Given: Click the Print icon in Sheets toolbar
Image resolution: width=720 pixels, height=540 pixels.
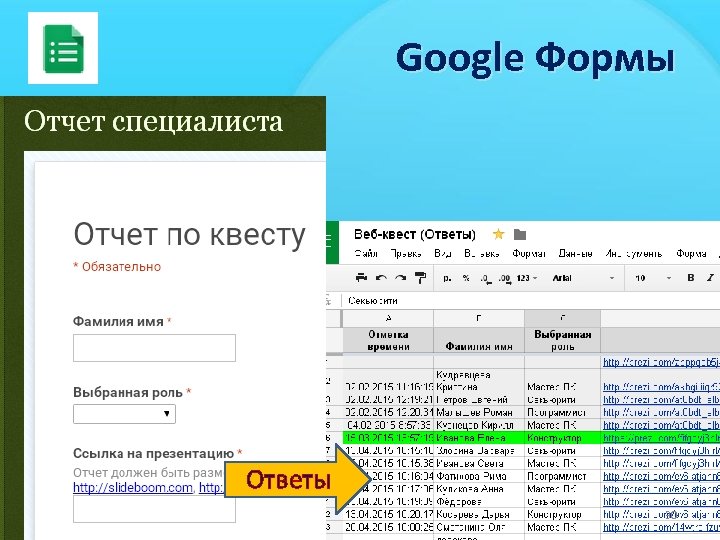Looking at the screenshot, I should 361,277.
